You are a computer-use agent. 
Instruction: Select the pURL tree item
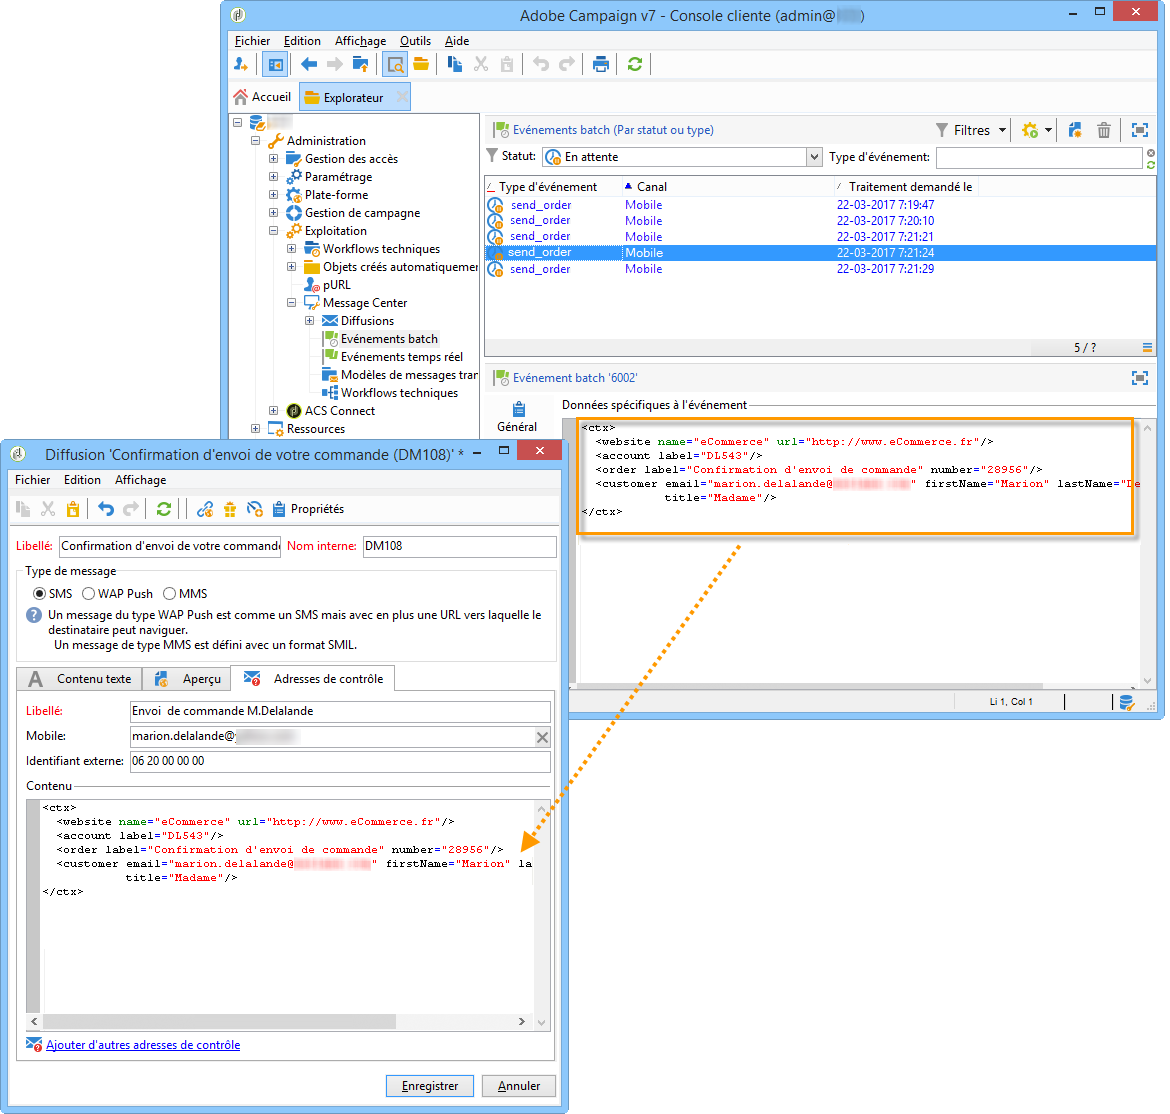point(337,285)
